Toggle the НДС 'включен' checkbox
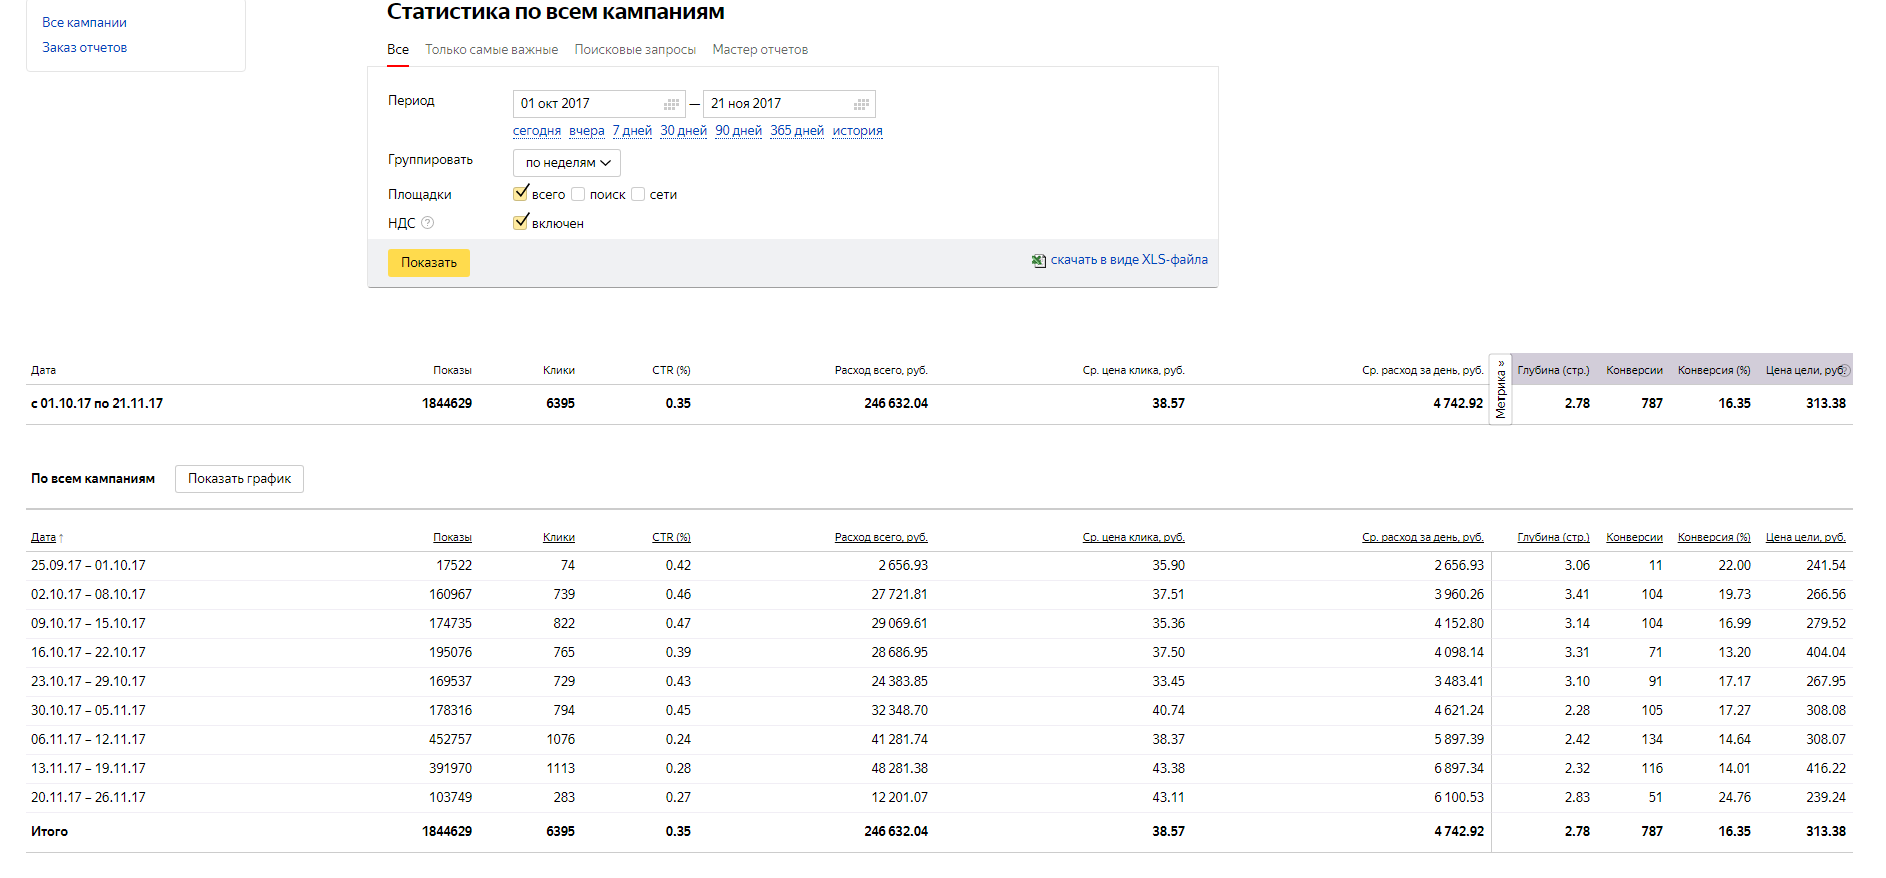The height and width of the screenshot is (878, 1886). [x=521, y=222]
